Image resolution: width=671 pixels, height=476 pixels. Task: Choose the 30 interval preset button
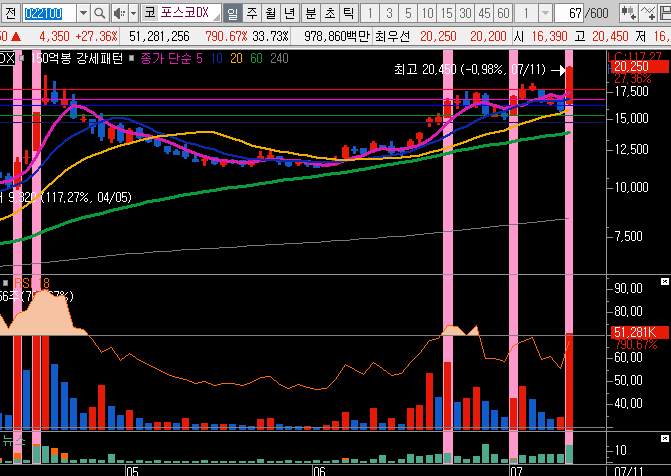[x=465, y=13]
